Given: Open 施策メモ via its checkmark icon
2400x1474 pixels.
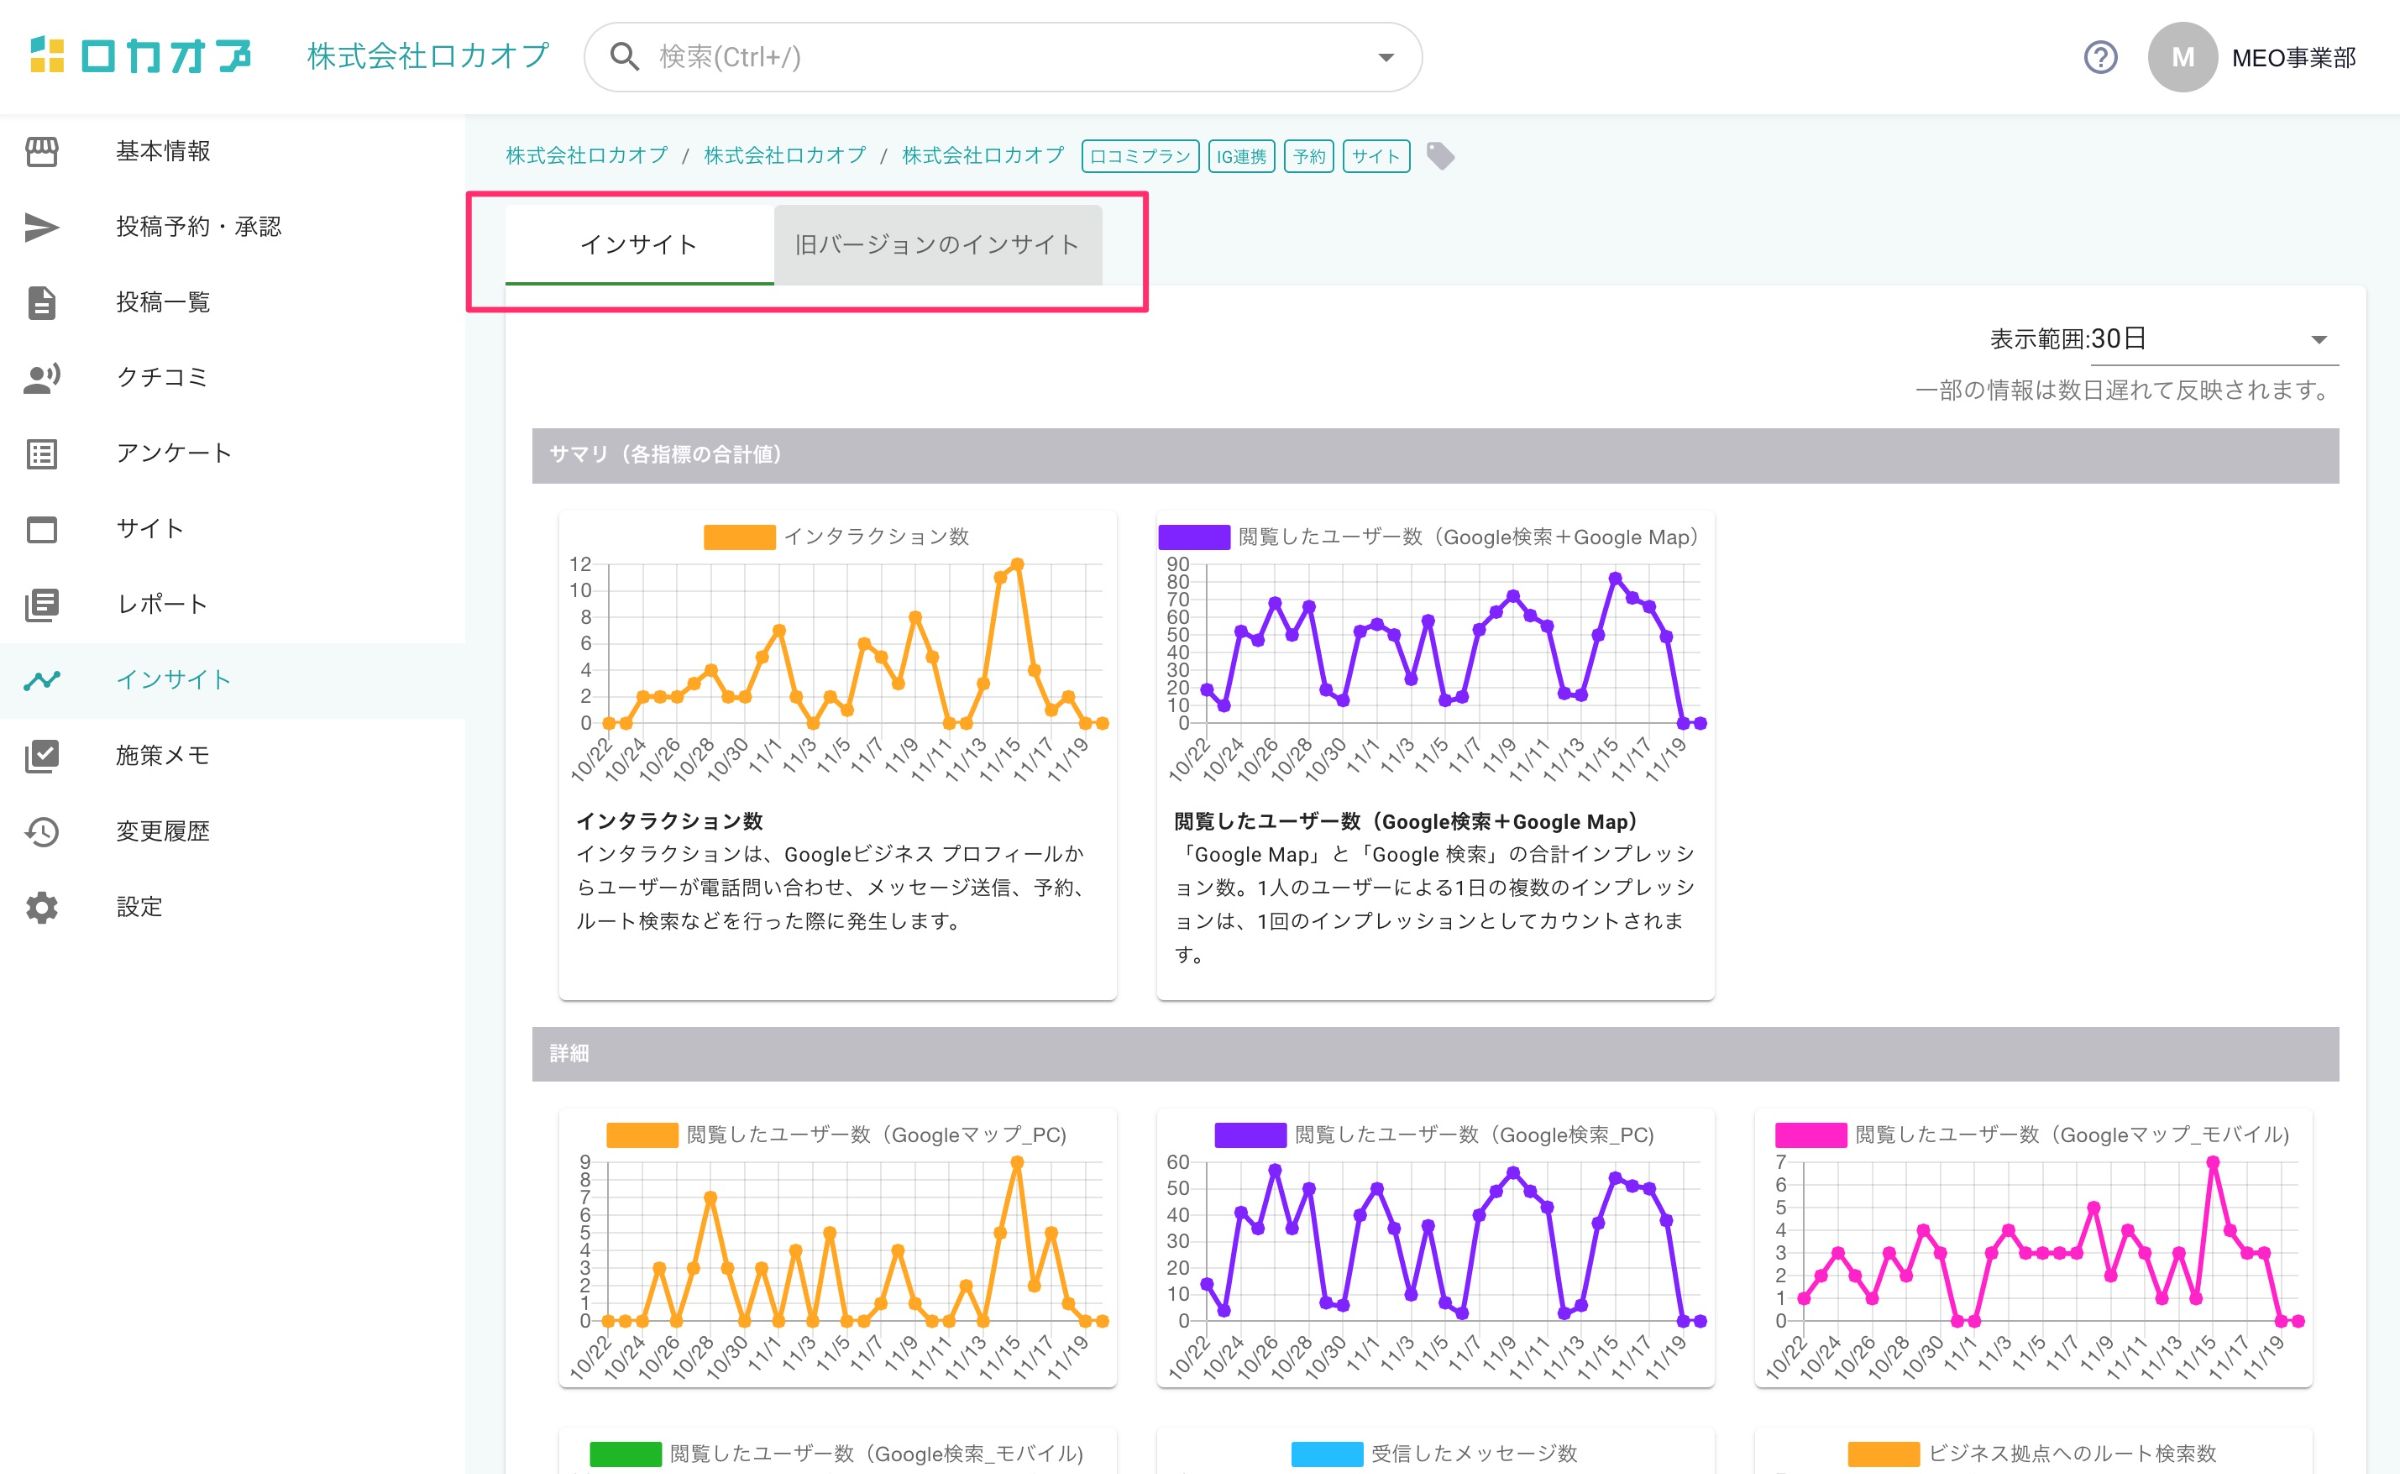Looking at the screenshot, I should [x=41, y=755].
